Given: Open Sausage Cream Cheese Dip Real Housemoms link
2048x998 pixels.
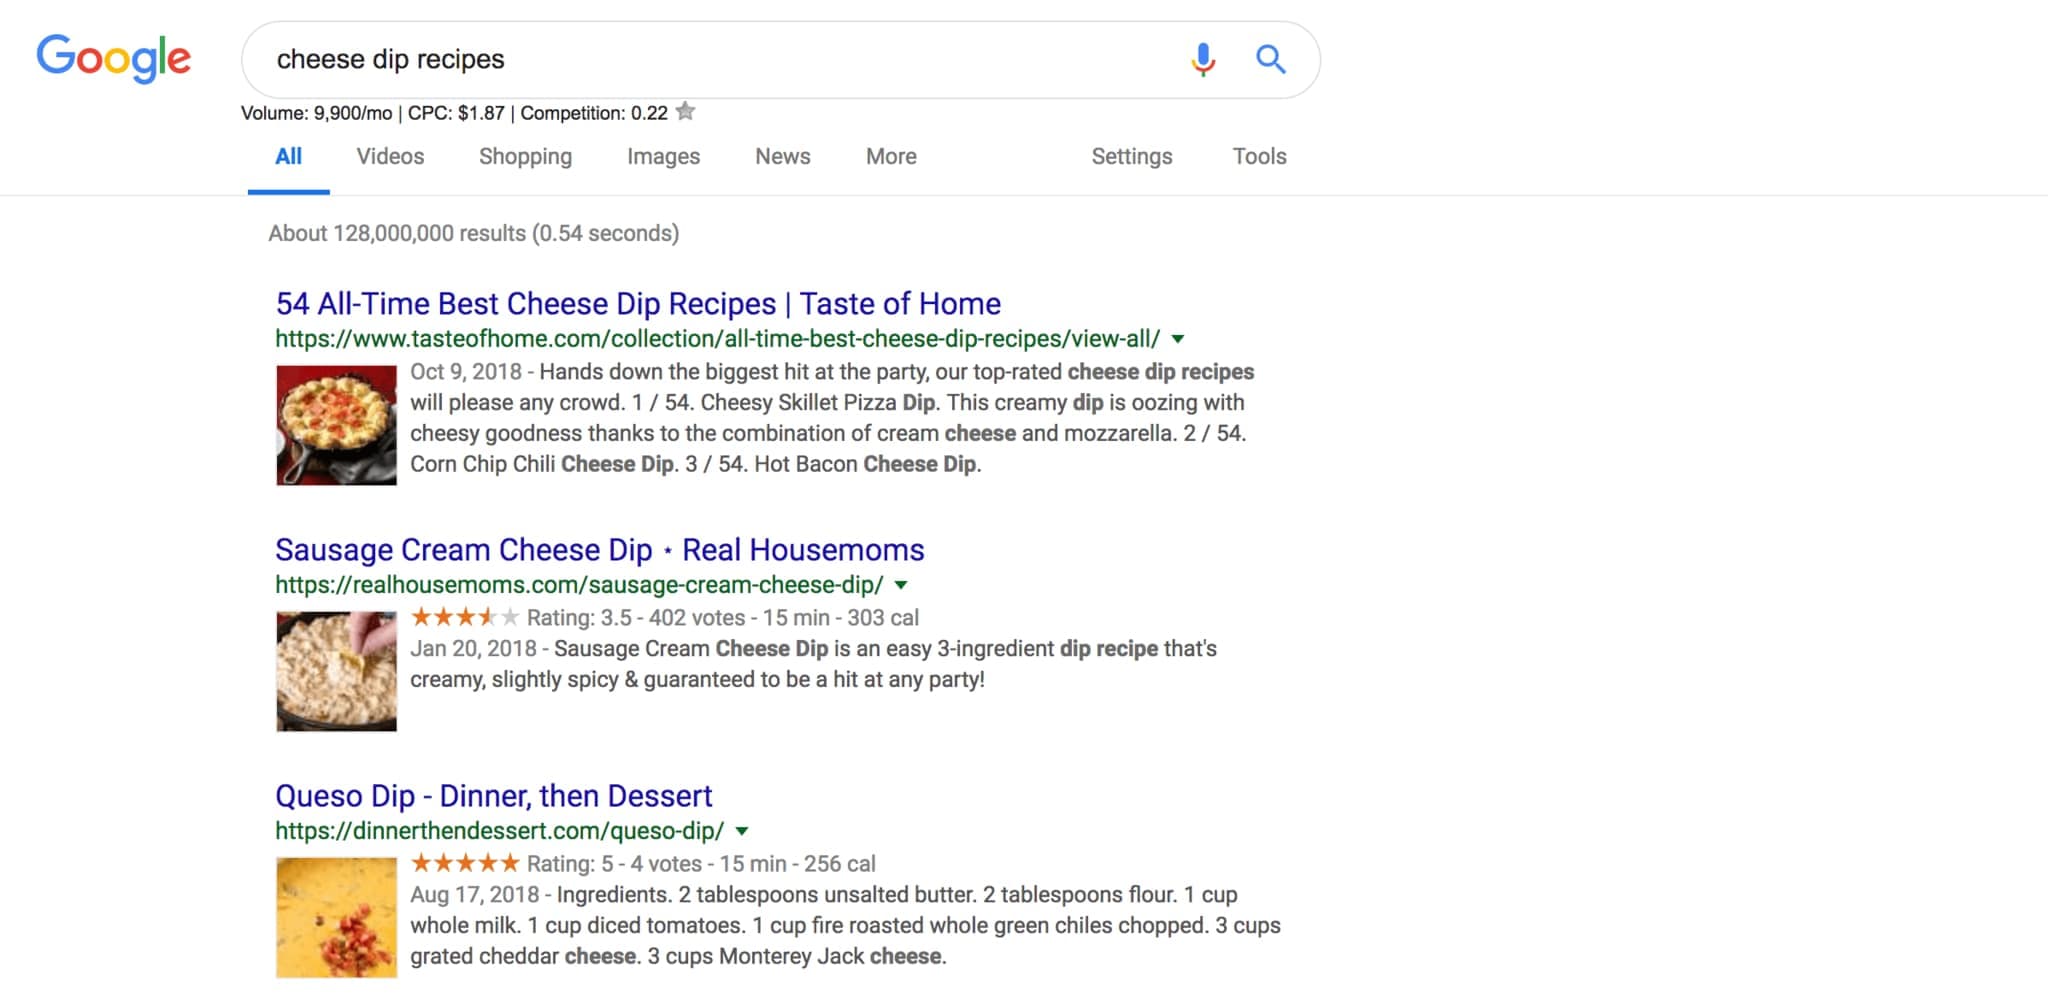Looking at the screenshot, I should pos(600,549).
